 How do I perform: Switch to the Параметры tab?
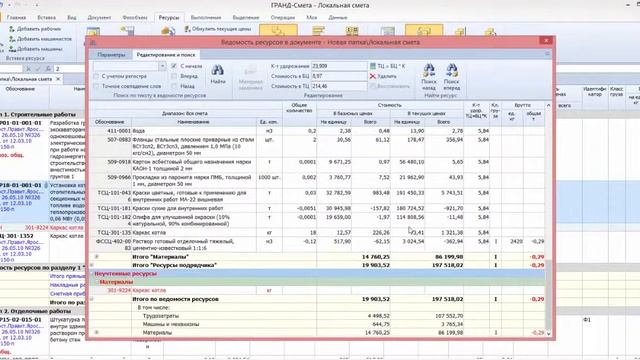(x=111, y=55)
